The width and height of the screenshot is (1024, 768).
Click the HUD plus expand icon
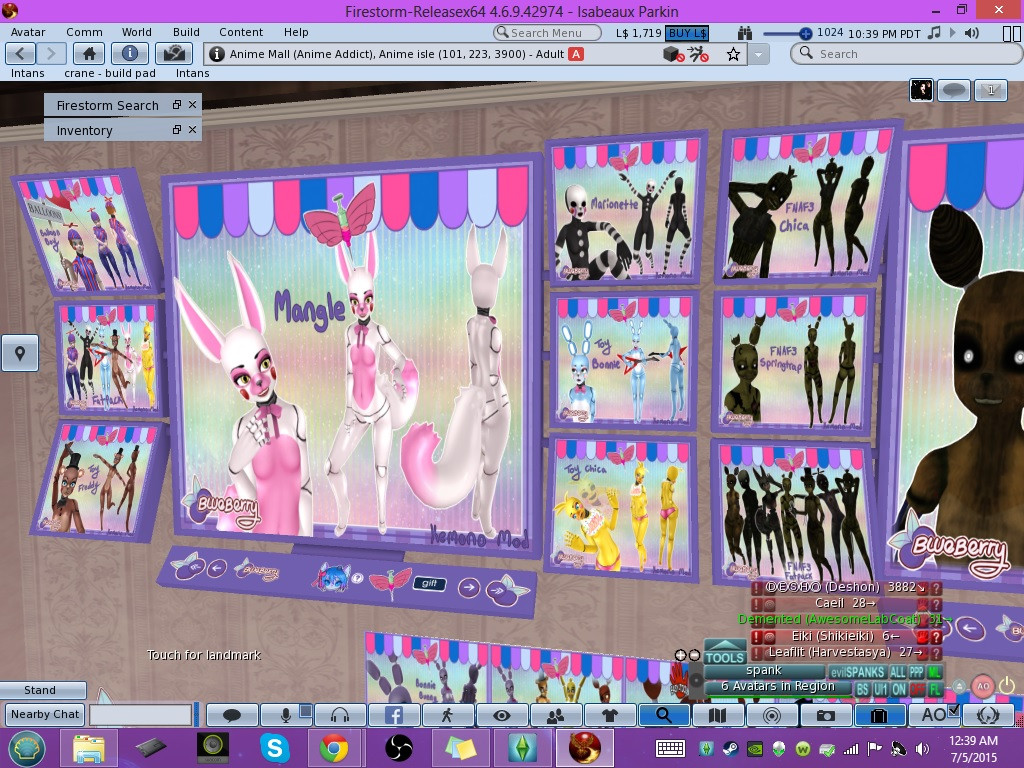point(680,655)
